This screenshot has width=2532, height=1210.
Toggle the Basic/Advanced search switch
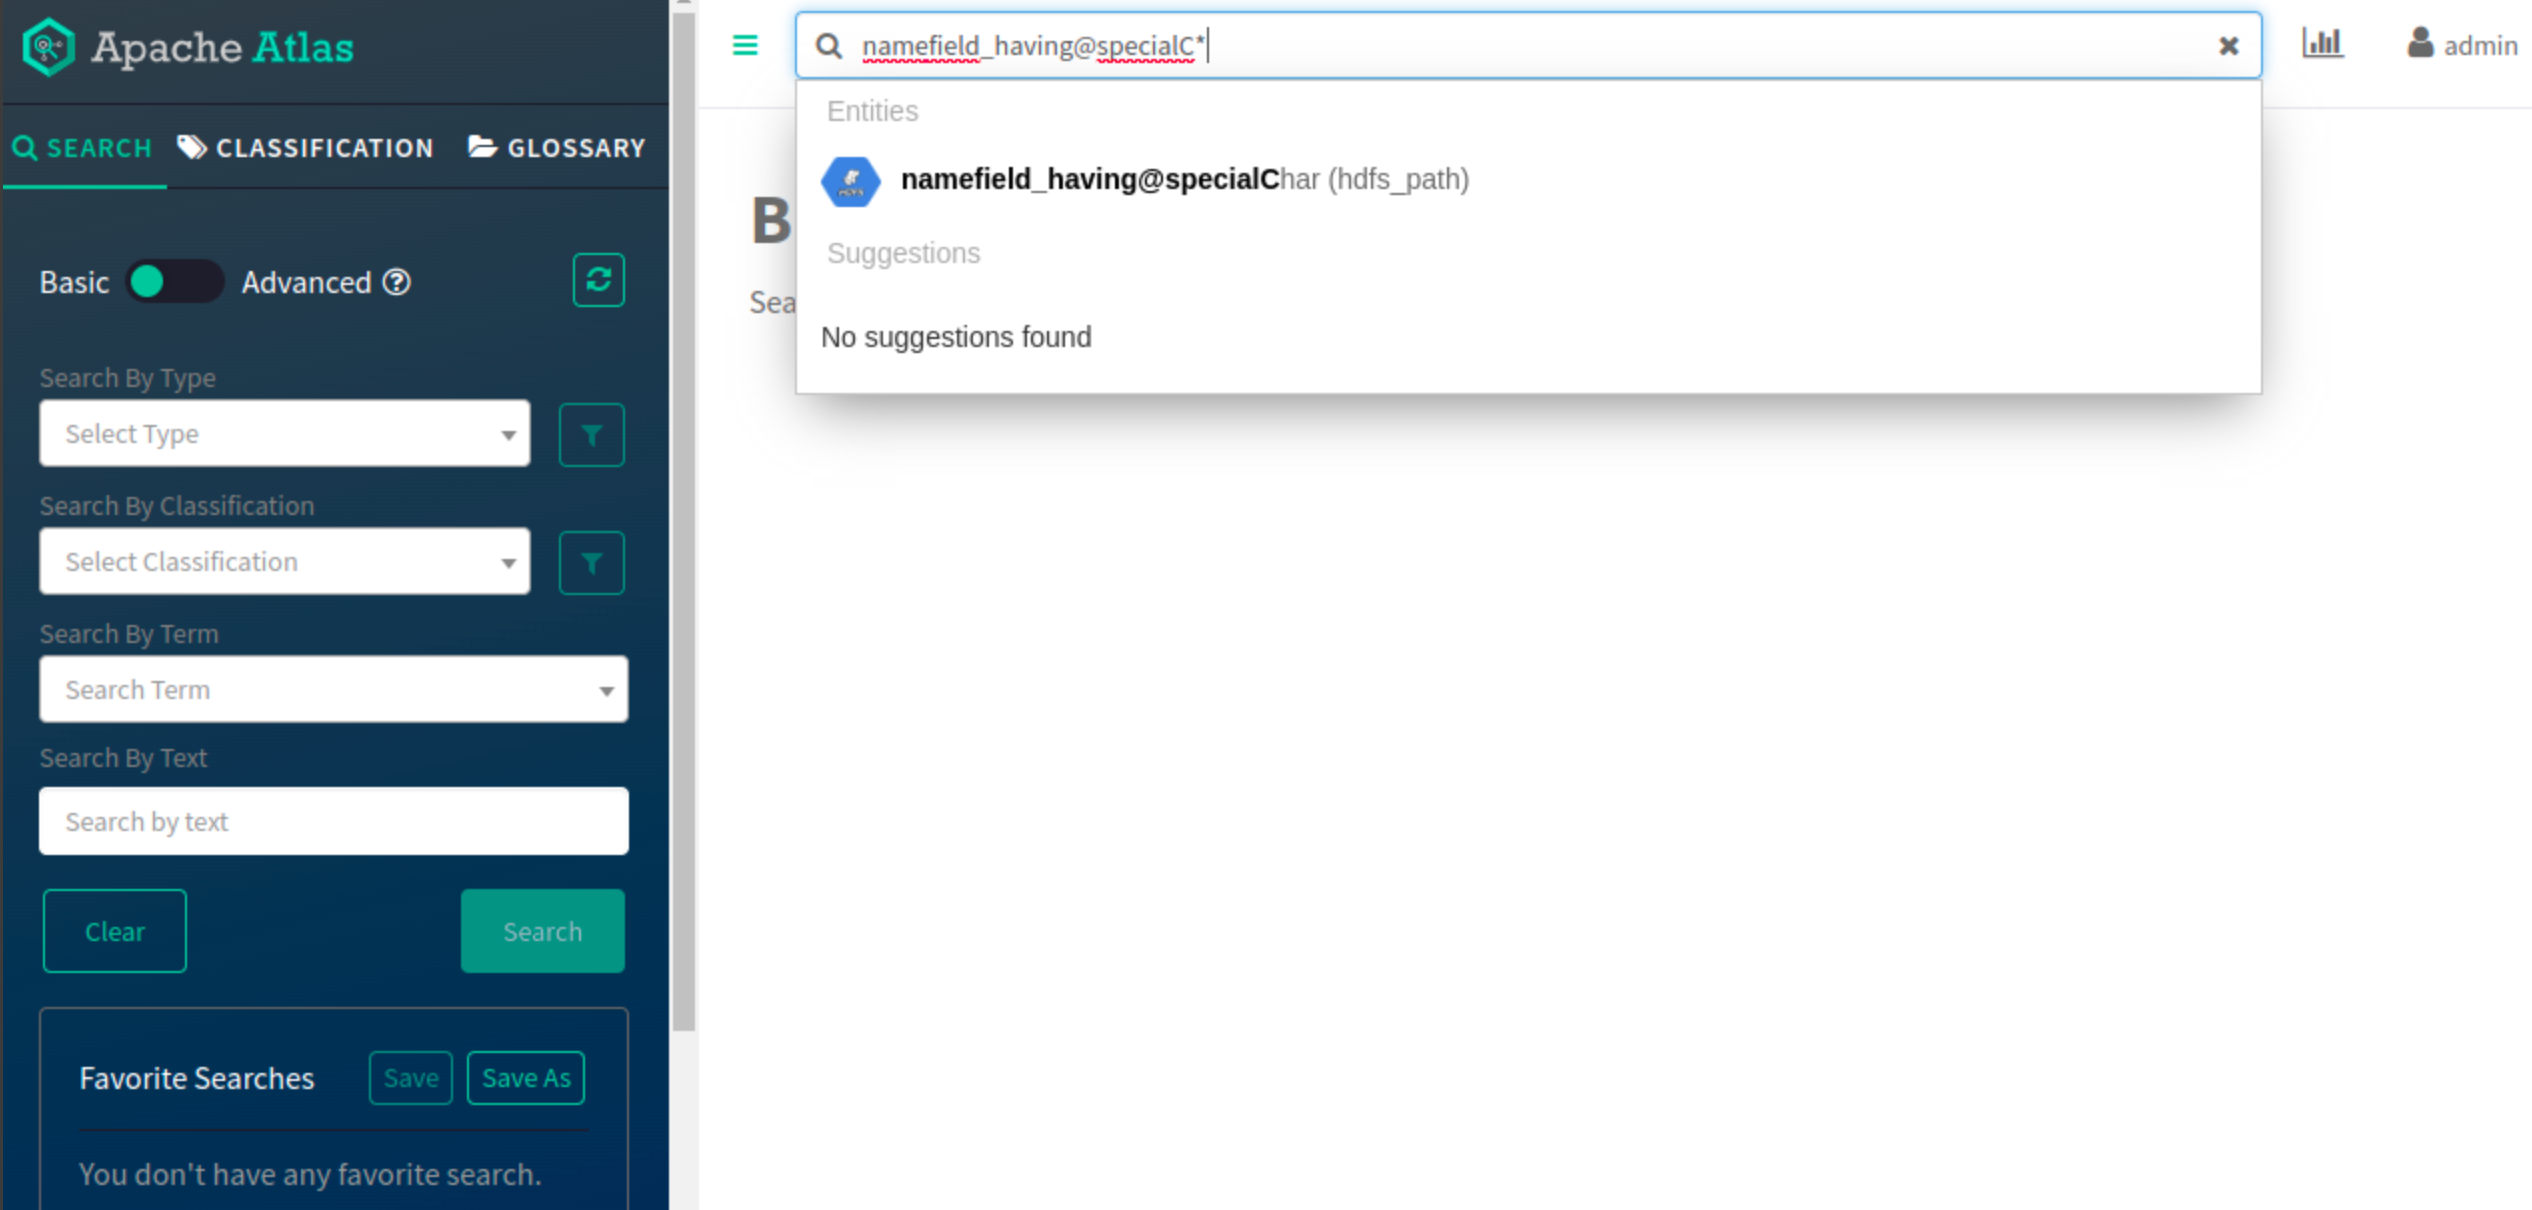[174, 282]
